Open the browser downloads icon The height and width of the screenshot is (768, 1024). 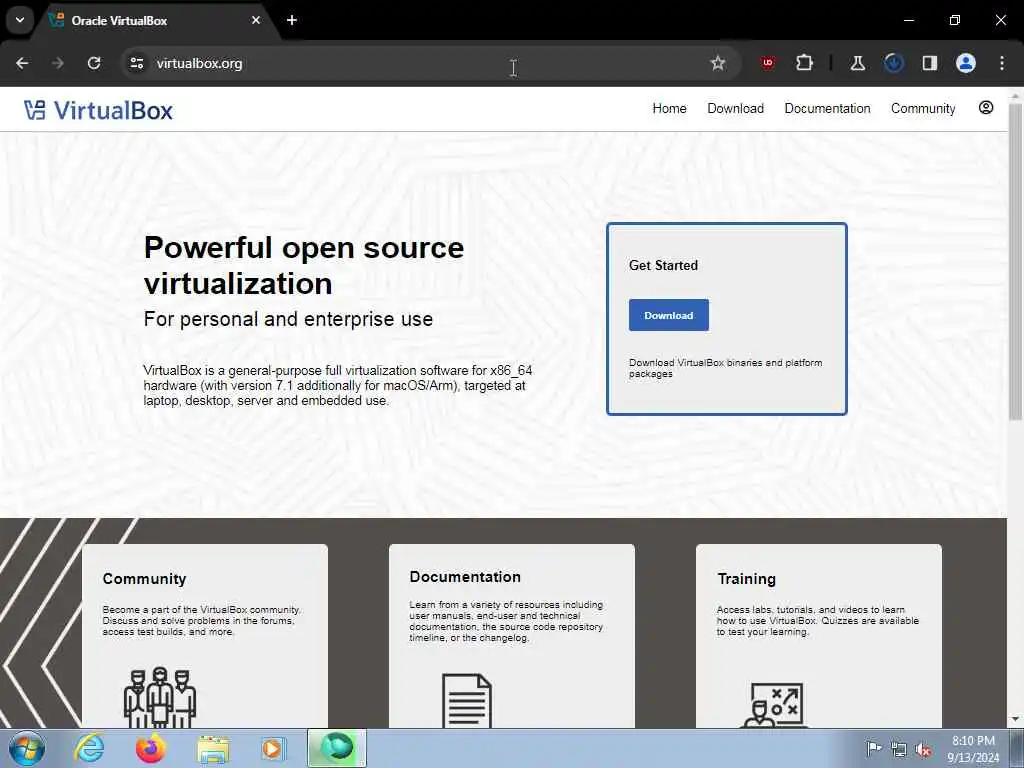[894, 63]
